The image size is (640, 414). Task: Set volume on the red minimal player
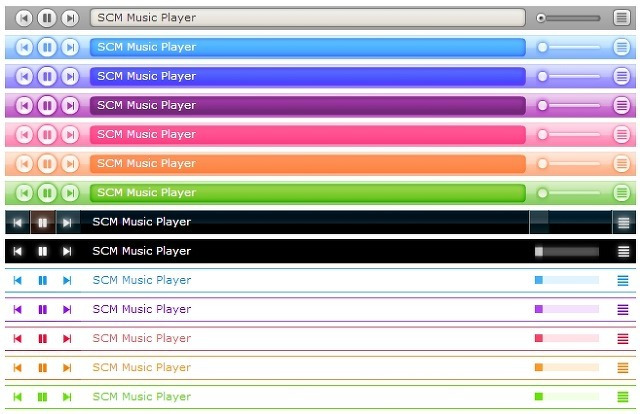567,338
